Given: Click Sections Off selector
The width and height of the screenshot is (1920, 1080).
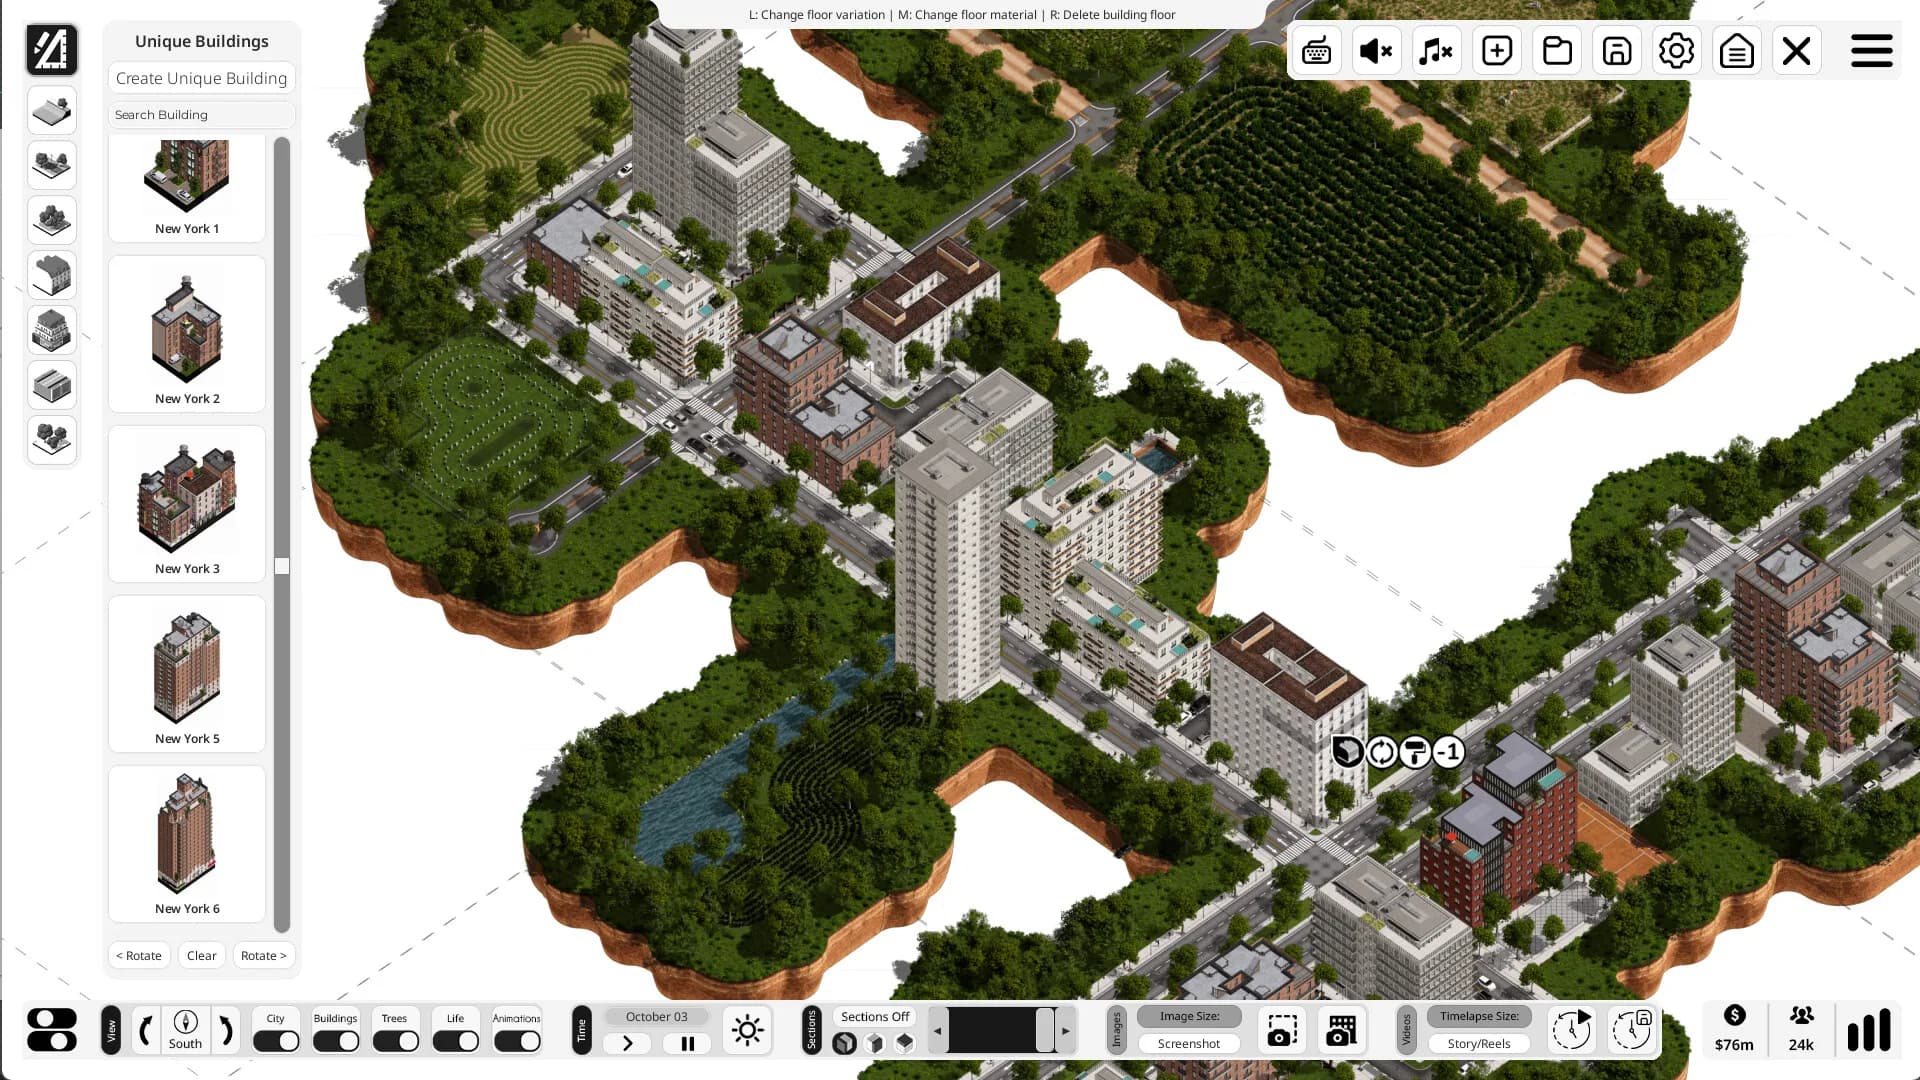Looking at the screenshot, I should tap(875, 1016).
